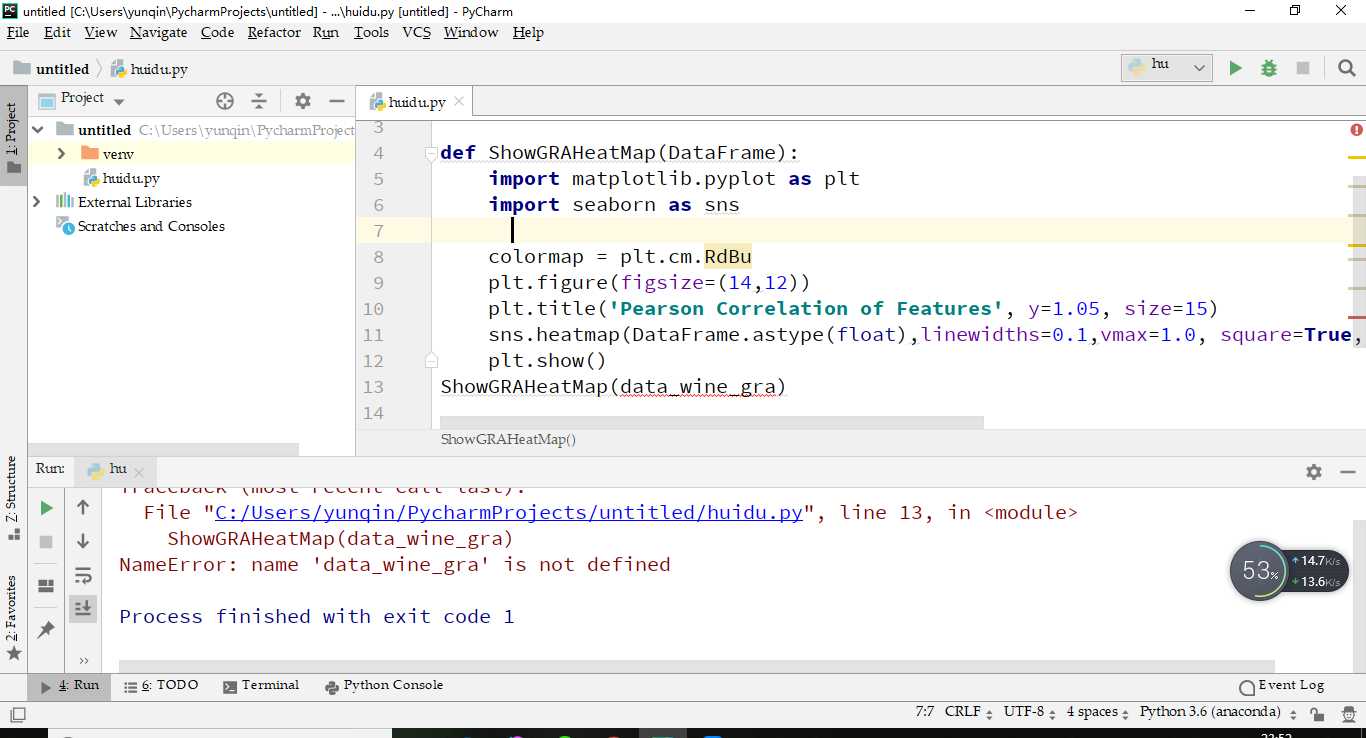This screenshot has height=738, width=1366.
Task: Expand the venv folder
Action: click(62, 154)
